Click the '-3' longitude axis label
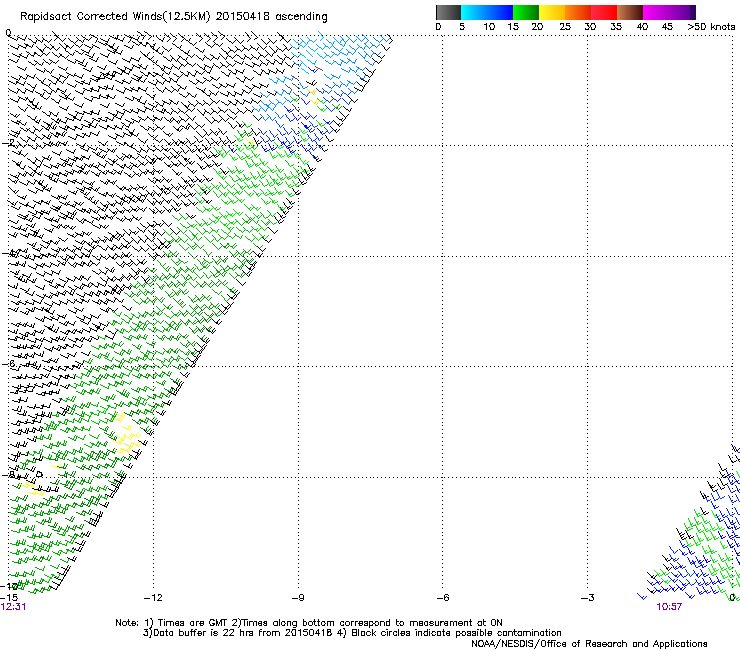Screen dimensions: 740x650 click(587, 598)
